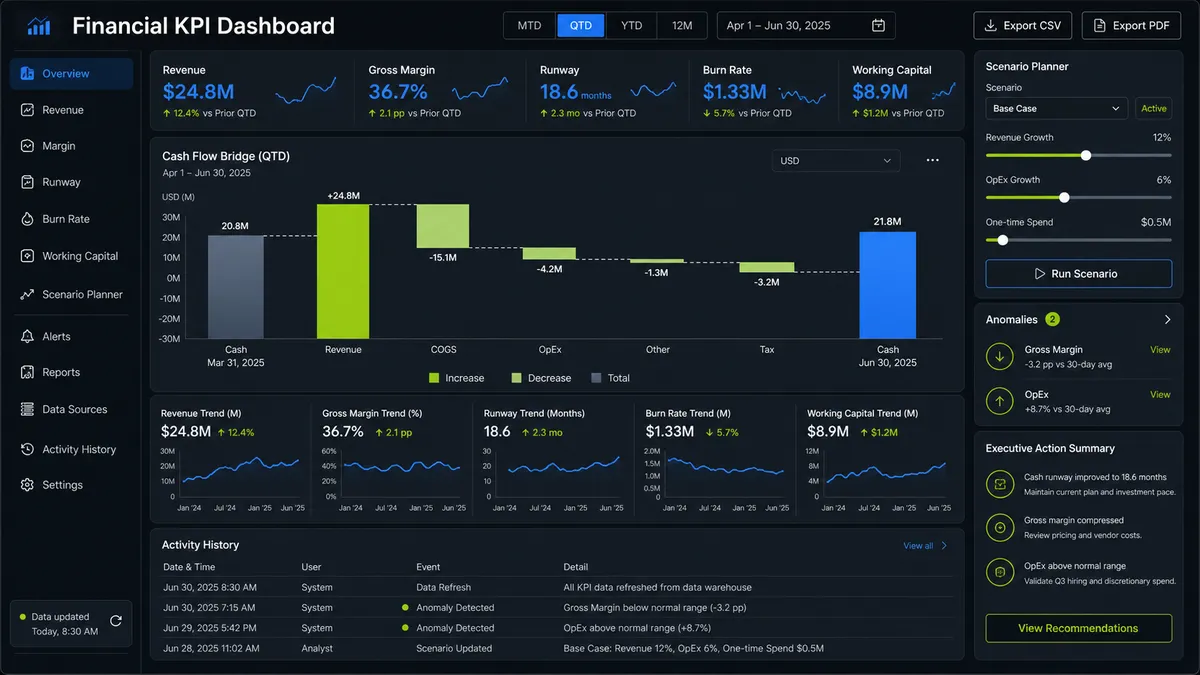Click the Margin sidebar icon
Image resolution: width=1200 pixels, height=675 pixels.
click(x=27, y=146)
